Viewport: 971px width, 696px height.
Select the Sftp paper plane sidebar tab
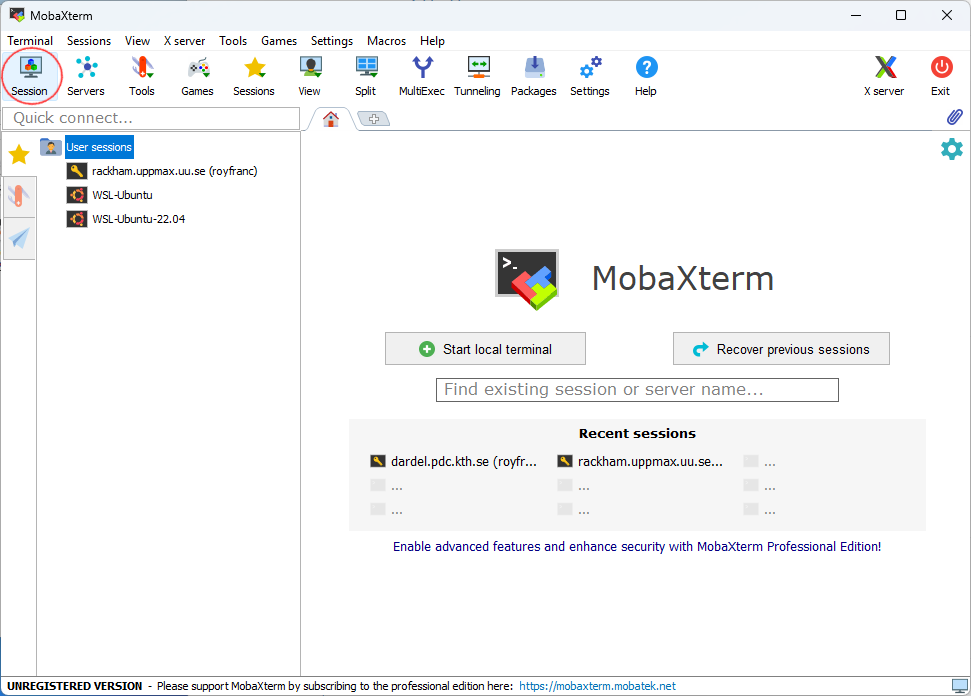point(19,238)
